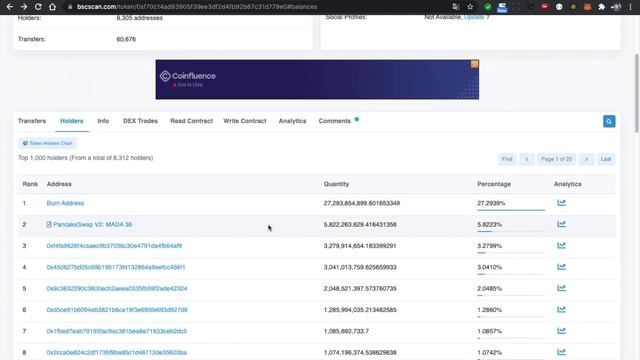Click quantity 1,085,692,733.7
The height and width of the screenshot is (360, 640).
pos(346,331)
